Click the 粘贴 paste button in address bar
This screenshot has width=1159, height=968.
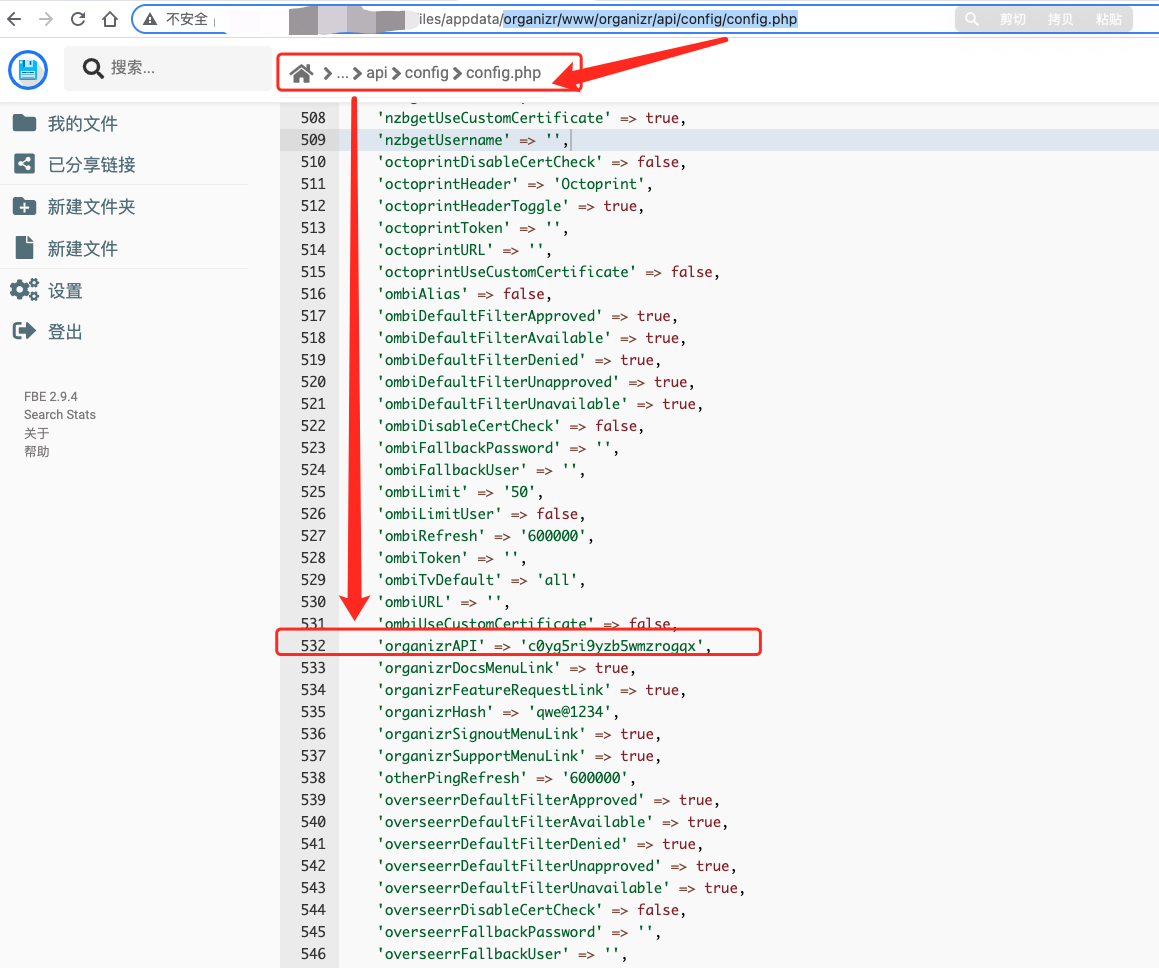[1109, 20]
